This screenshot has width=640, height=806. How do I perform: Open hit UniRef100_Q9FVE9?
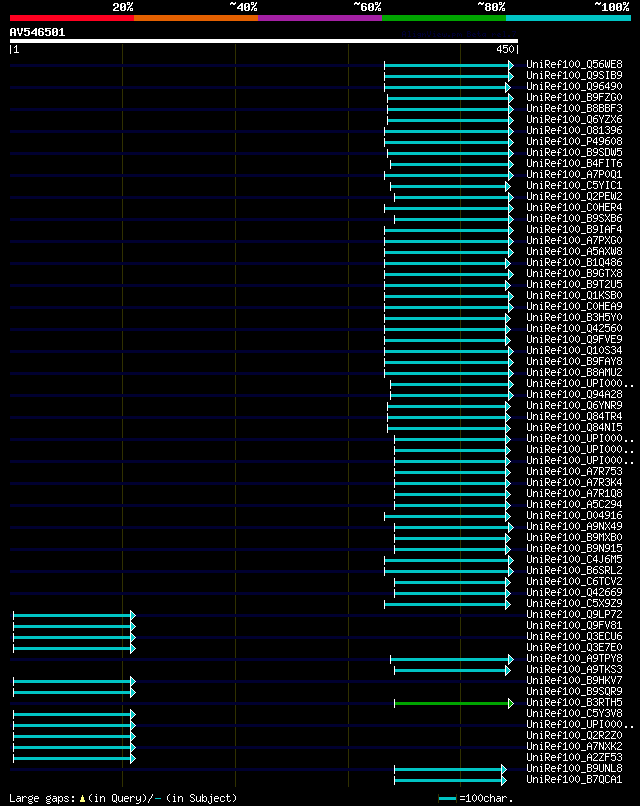pos(574,339)
